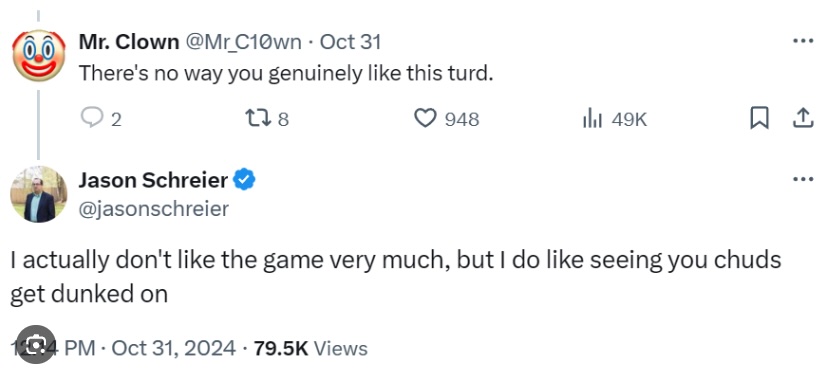Click the Oct 31 timestamp on Mr. Clown's tweet
This screenshot has height=371, width=832.
[351, 42]
